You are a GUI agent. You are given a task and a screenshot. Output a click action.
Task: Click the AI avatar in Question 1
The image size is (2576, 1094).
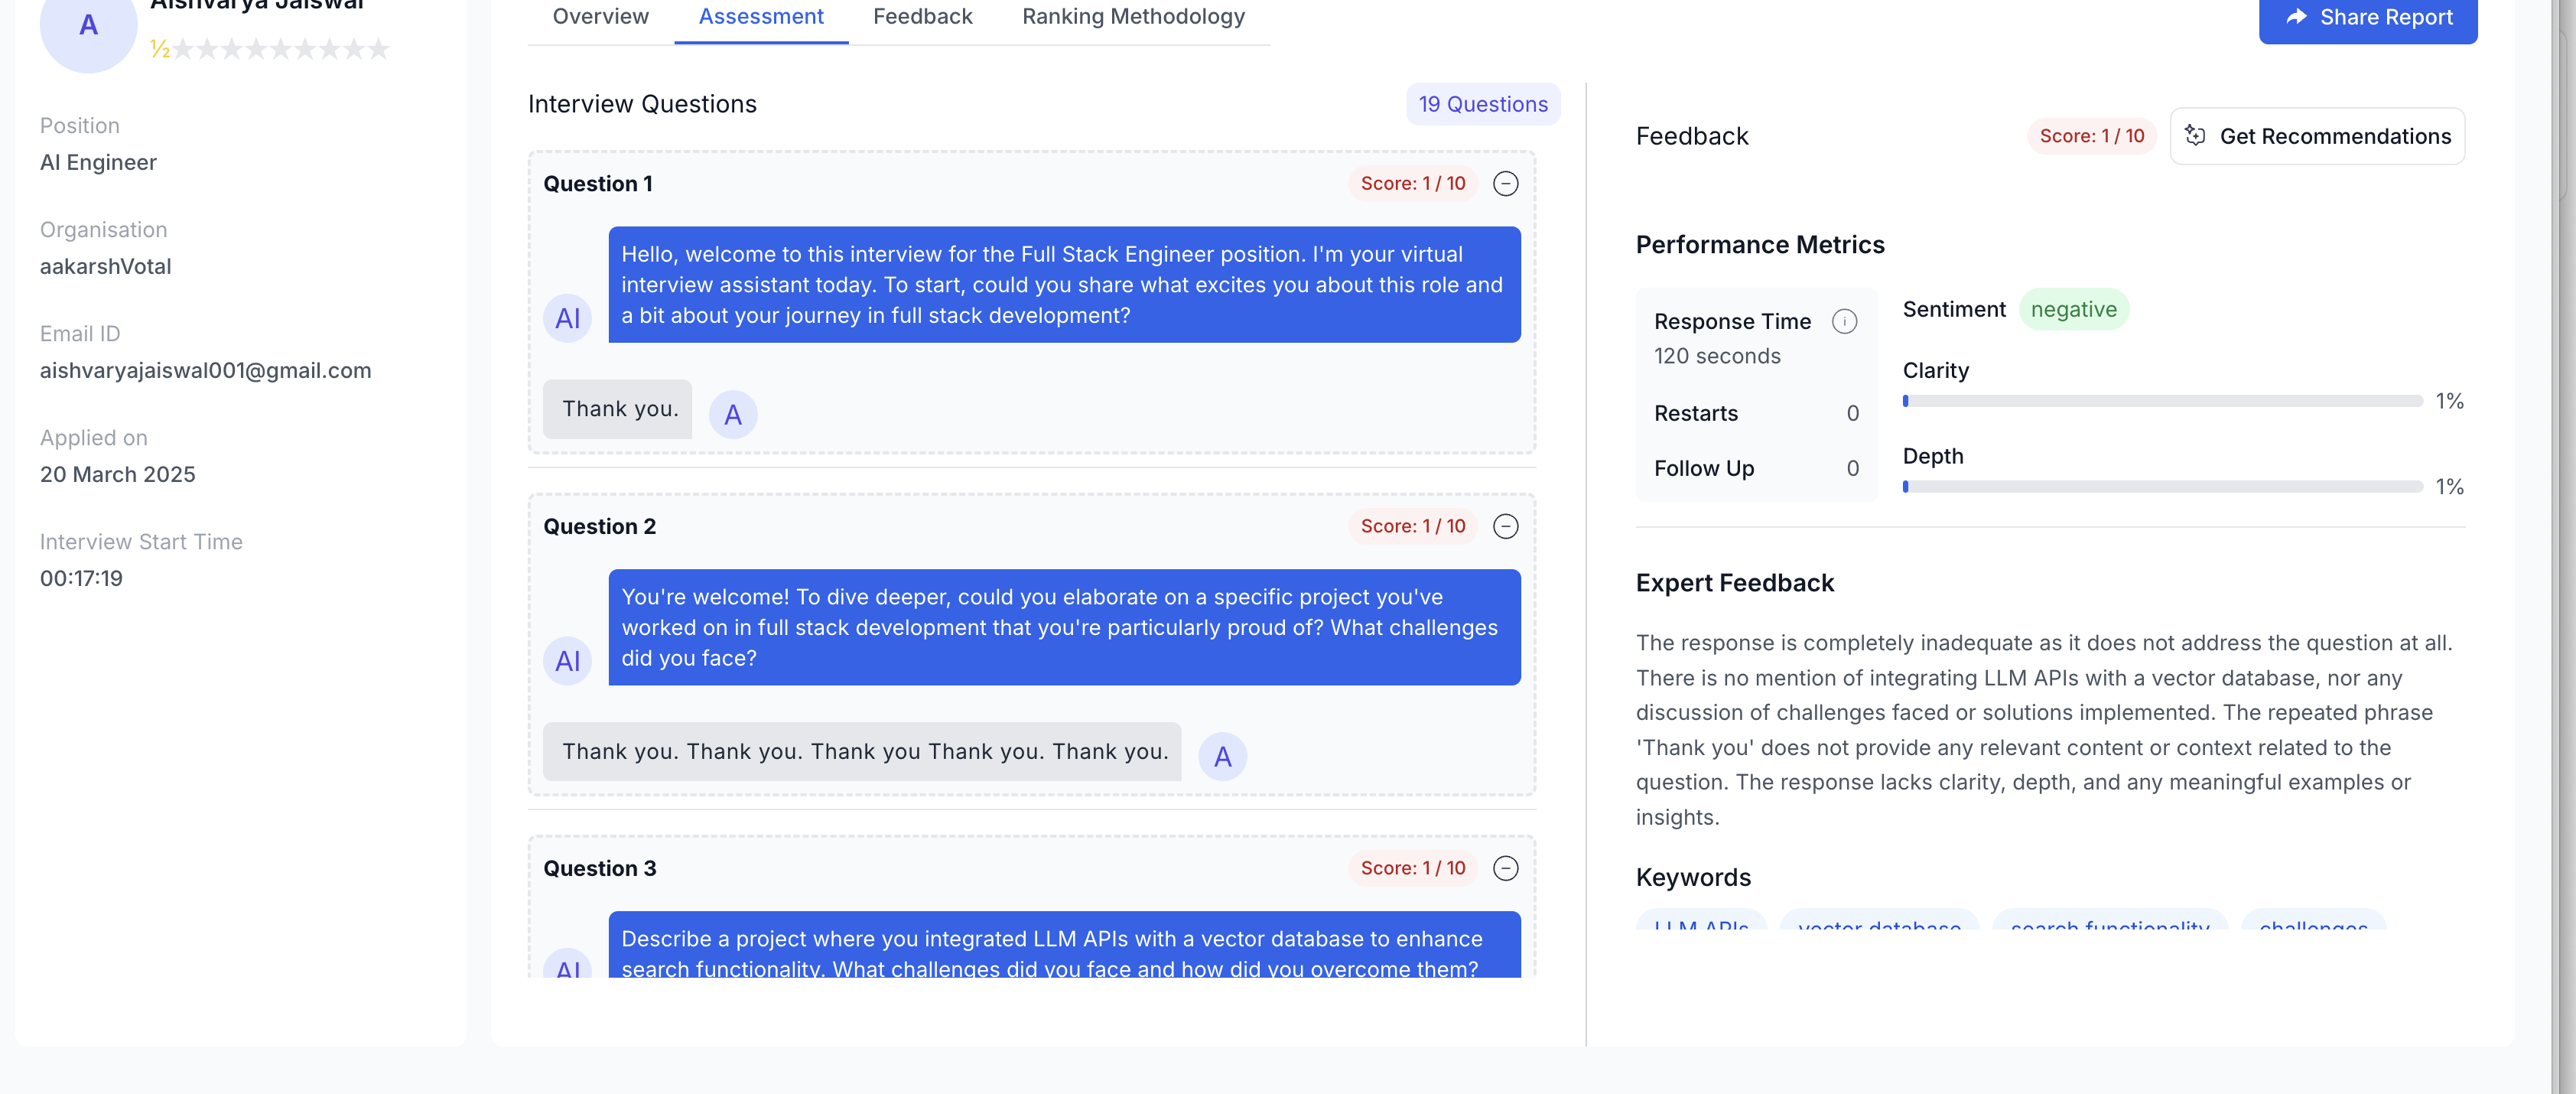(567, 317)
